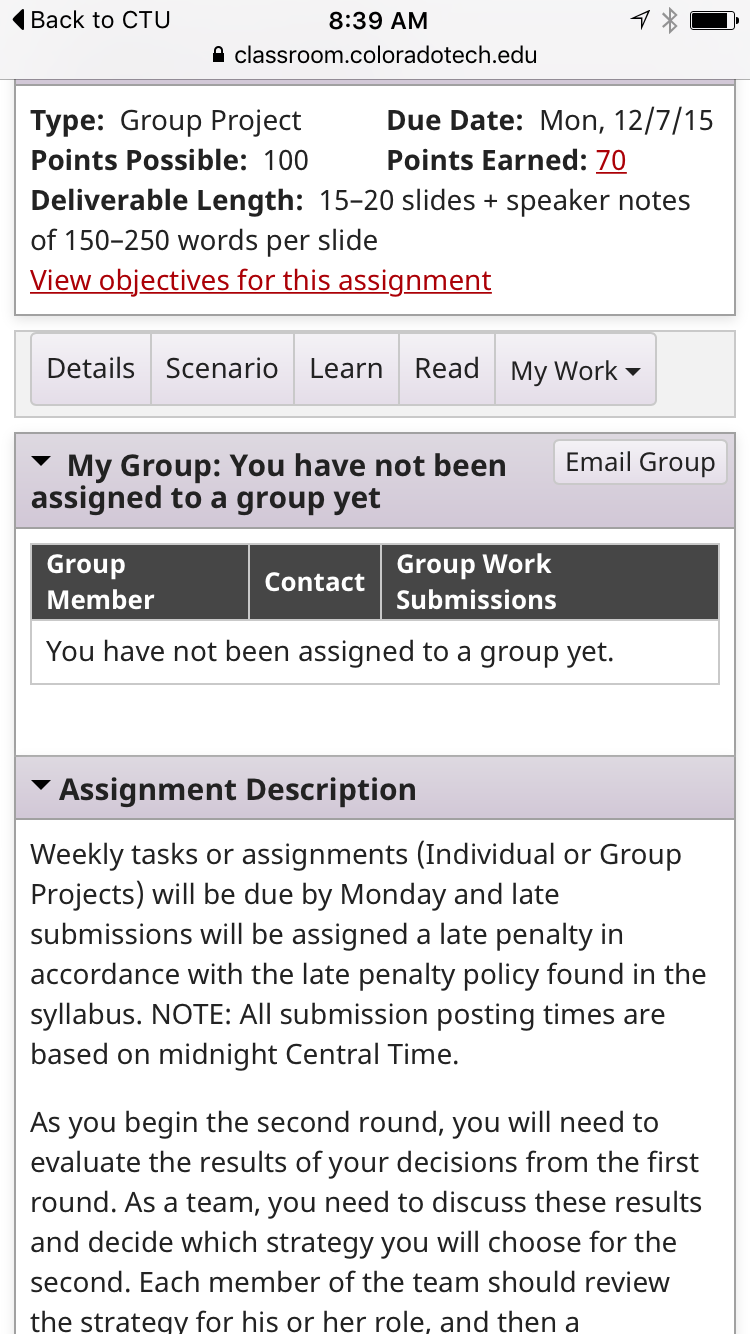The image size is (750, 1334).
Task: Switch to the Details tab
Action: click(91, 369)
